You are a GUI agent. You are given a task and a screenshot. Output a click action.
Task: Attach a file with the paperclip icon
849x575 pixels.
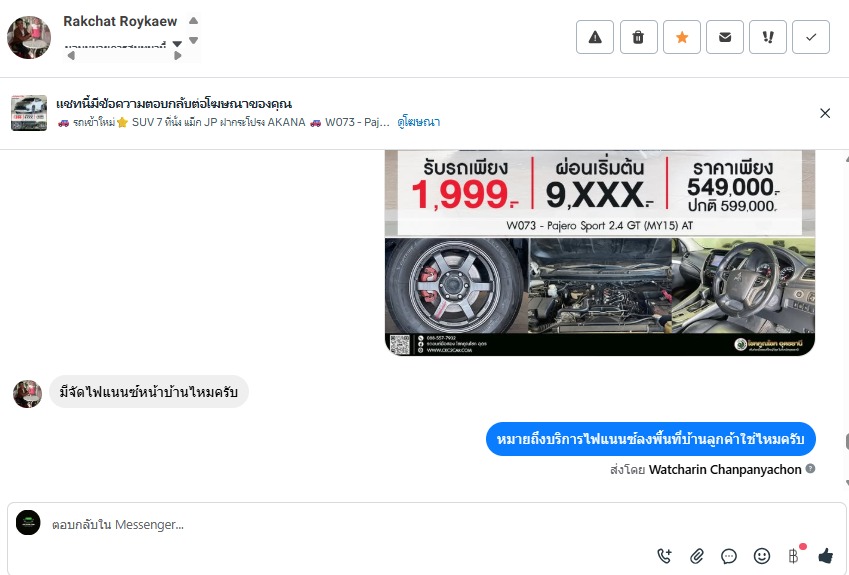pos(697,556)
